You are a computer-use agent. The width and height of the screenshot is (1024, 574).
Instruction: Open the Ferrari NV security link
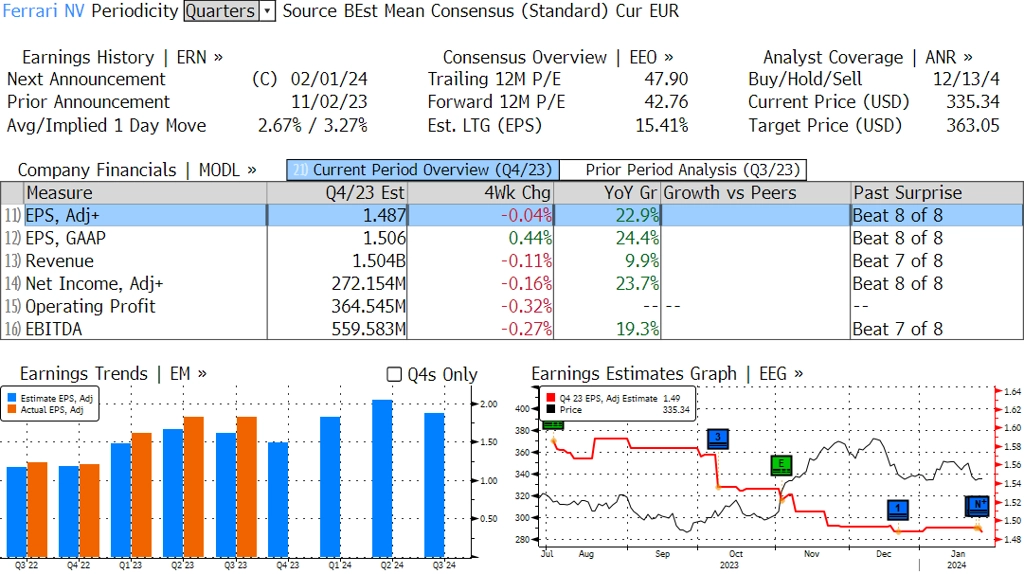tap(44, 11)
